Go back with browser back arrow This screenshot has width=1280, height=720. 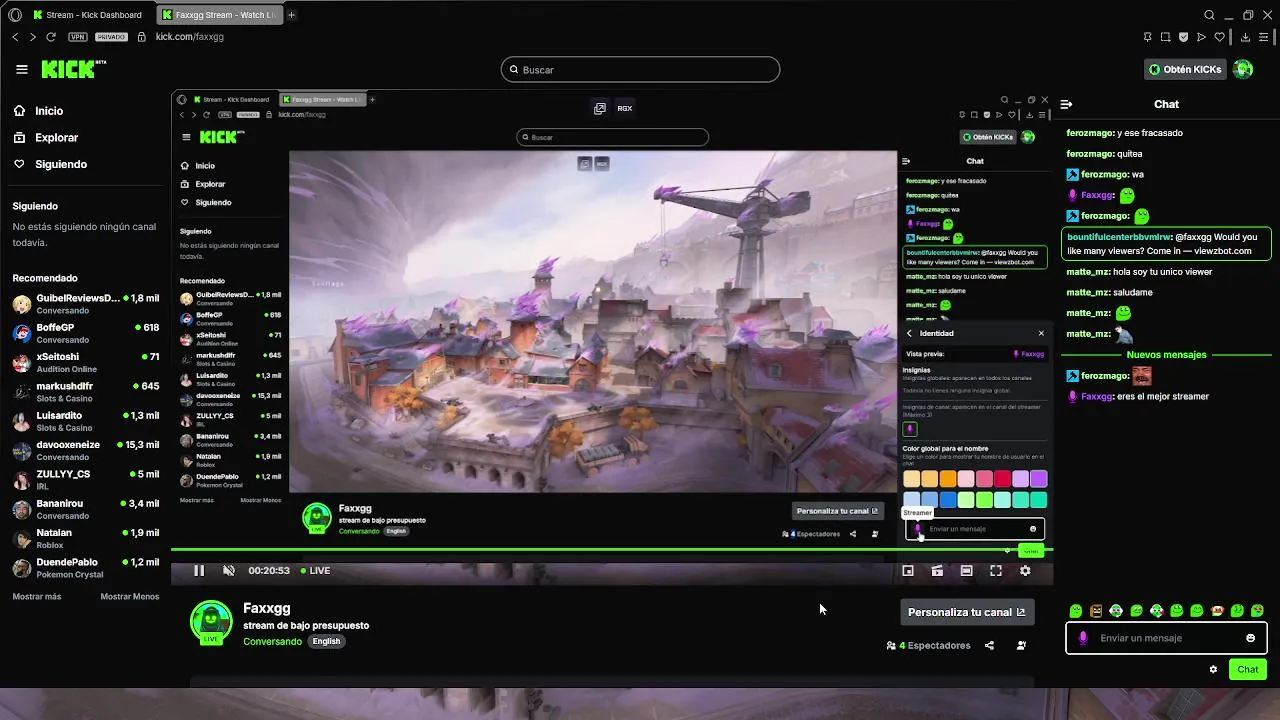[15, 36]
